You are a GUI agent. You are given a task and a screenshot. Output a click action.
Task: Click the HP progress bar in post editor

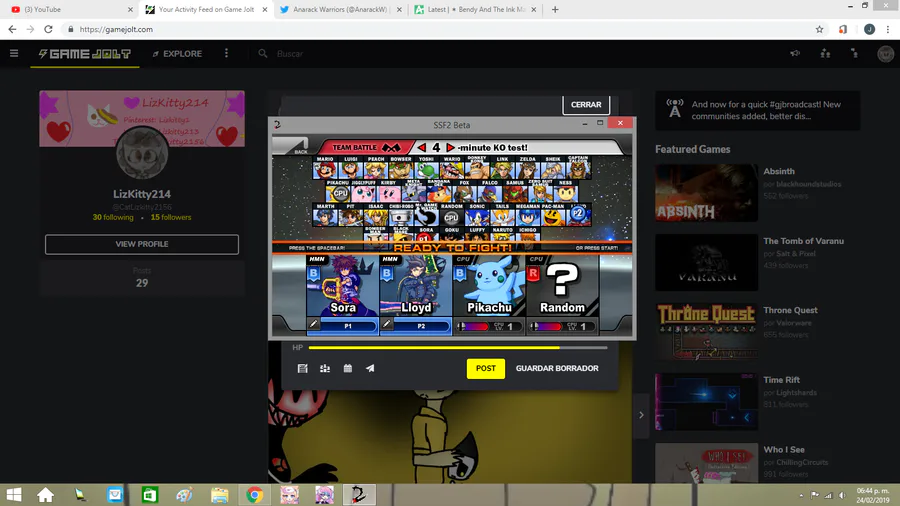[x=457, y=348]
